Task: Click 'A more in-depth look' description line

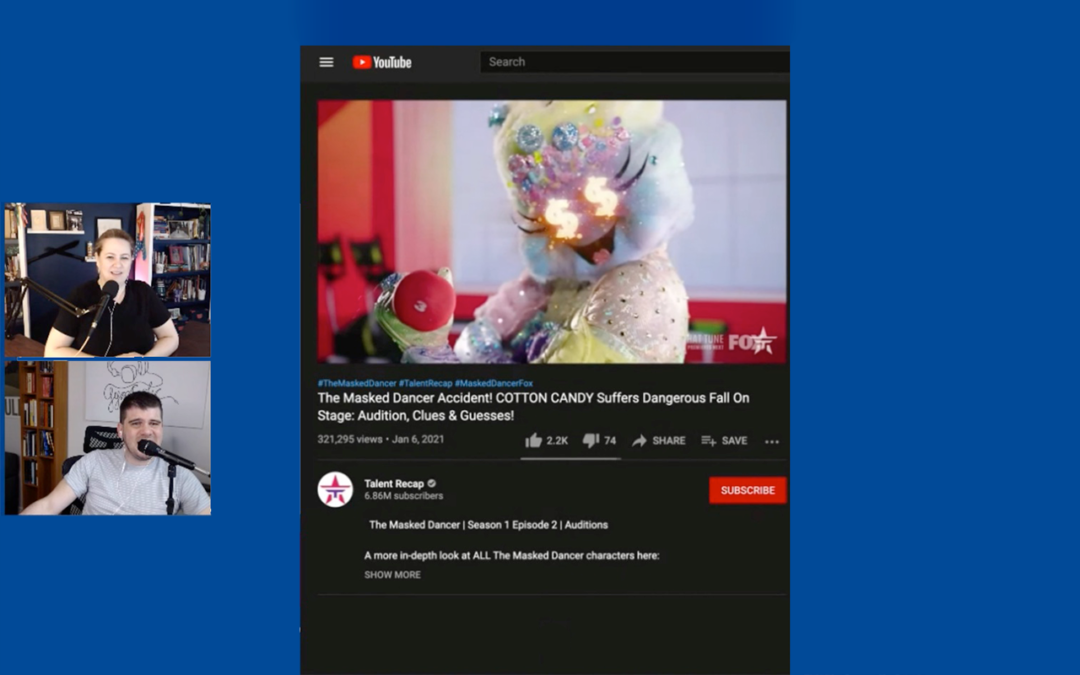Action: [512, 555]
